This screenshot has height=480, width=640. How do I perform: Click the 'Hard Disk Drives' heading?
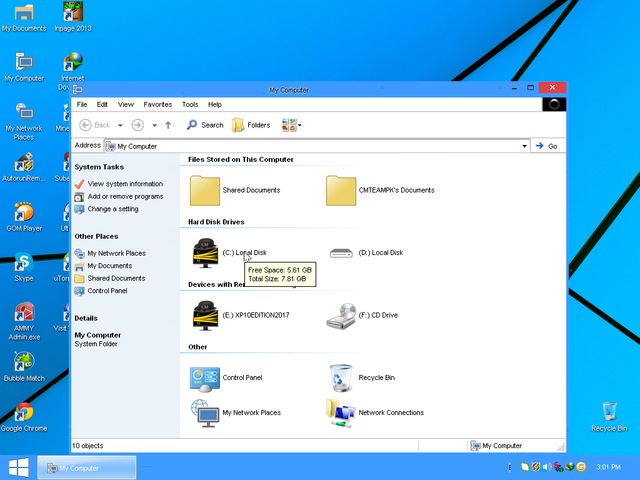click(216, 222)
